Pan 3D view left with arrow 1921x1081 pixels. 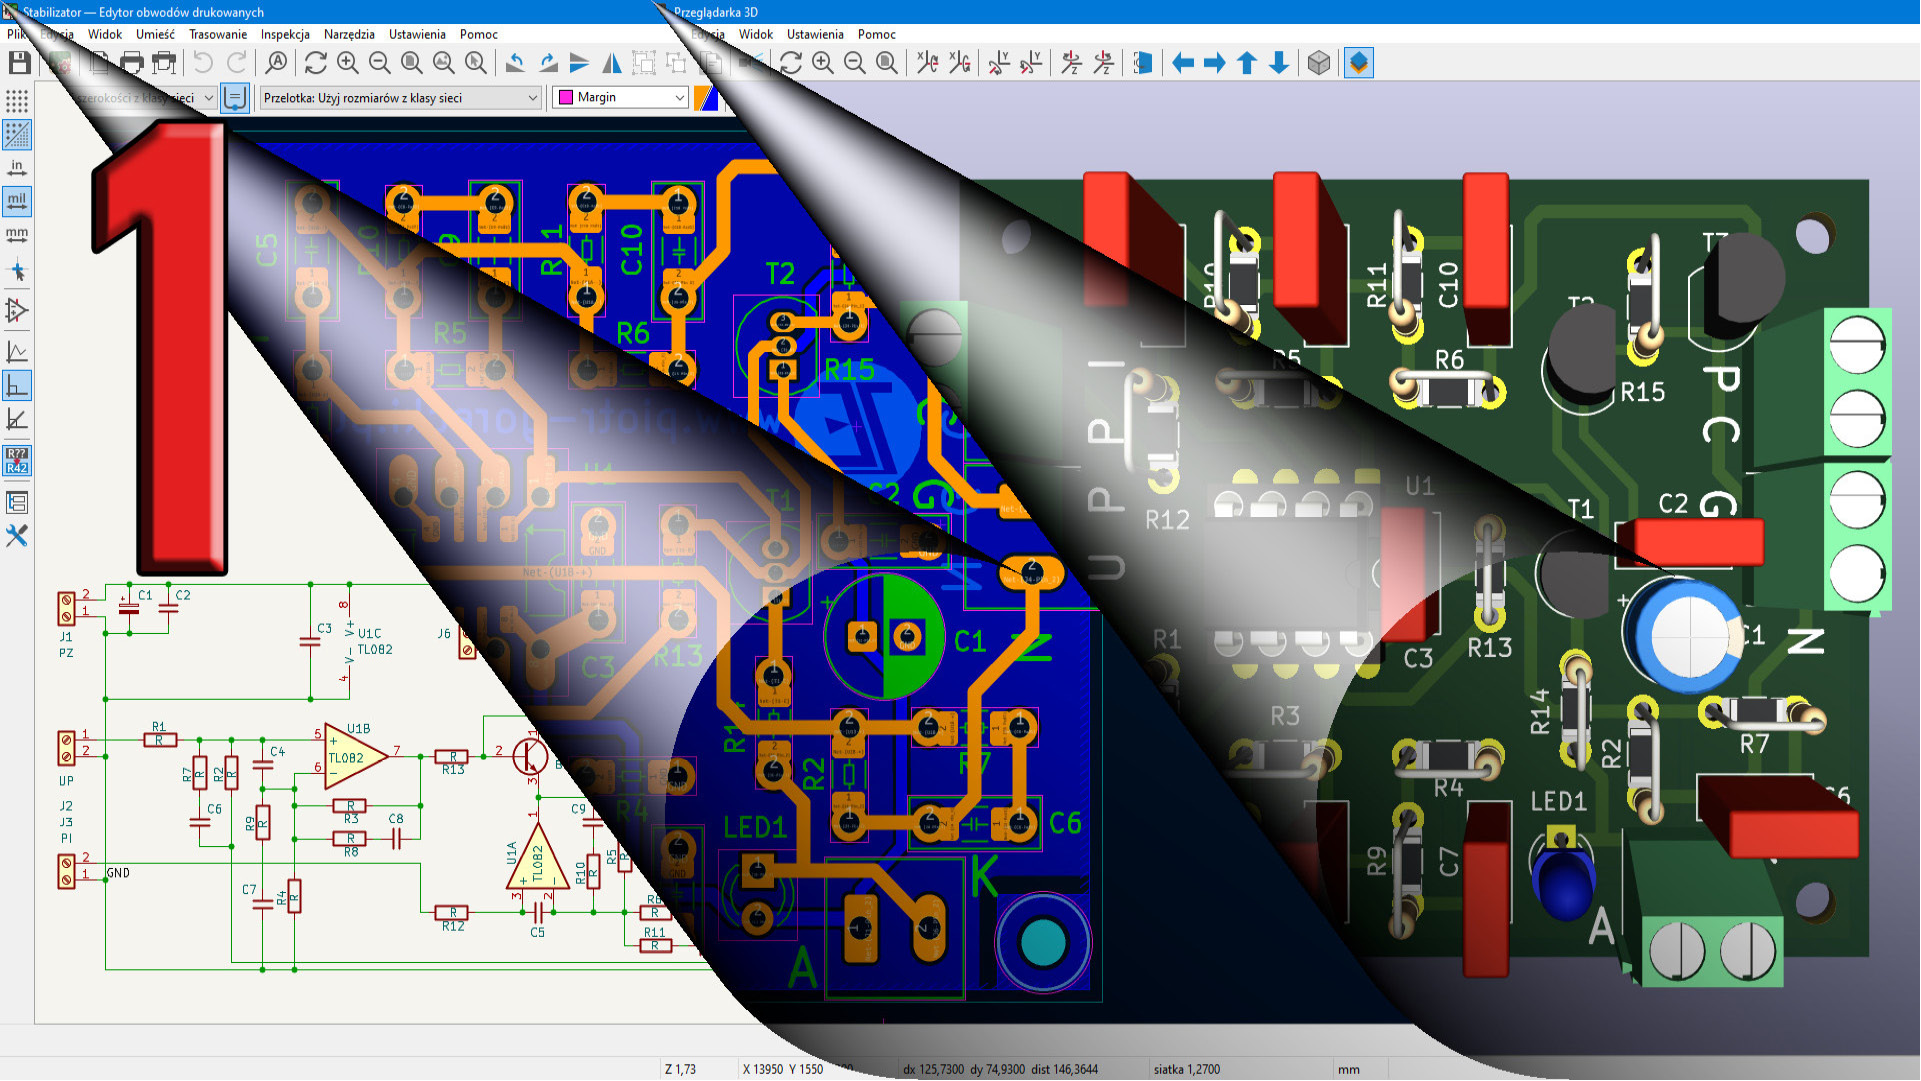(x=1183, y=63)
